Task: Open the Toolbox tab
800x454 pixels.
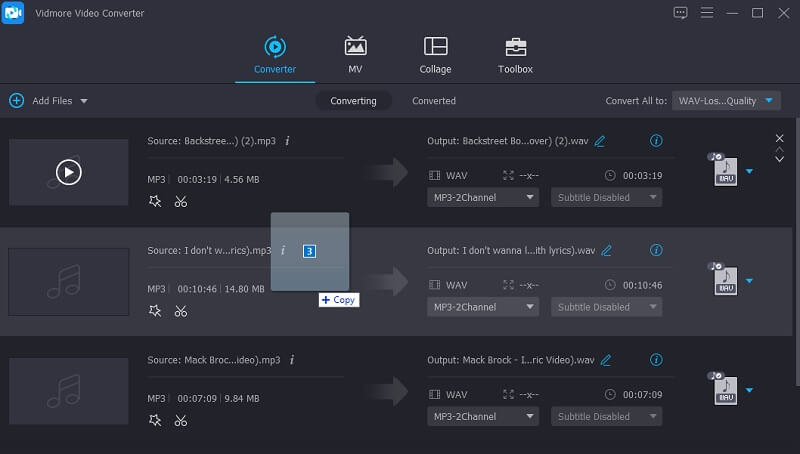Action: (x=515, y=55)
